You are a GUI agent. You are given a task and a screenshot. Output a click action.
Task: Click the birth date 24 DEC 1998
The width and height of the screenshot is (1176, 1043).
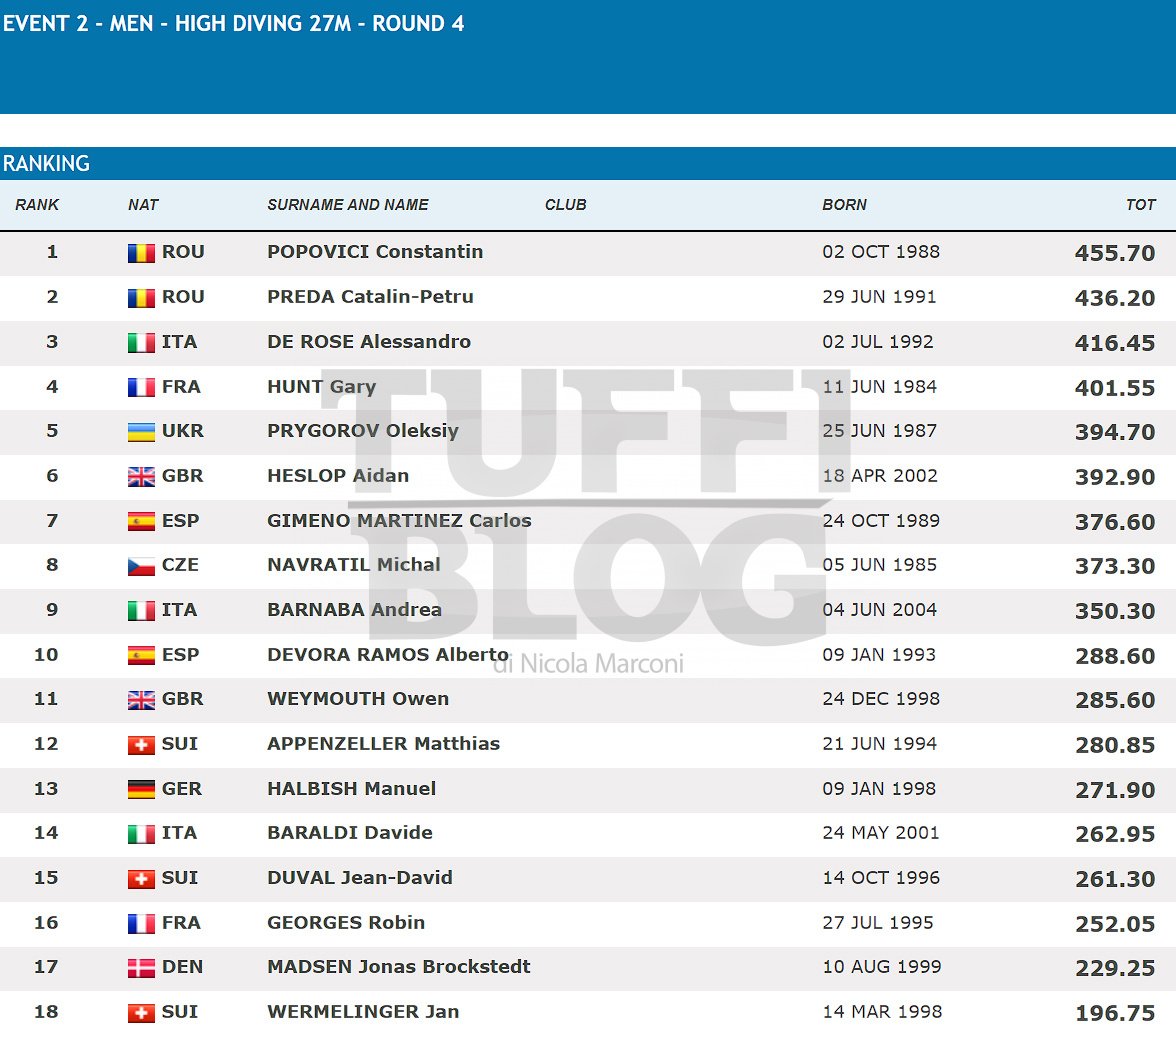click(x=881, y=699)
